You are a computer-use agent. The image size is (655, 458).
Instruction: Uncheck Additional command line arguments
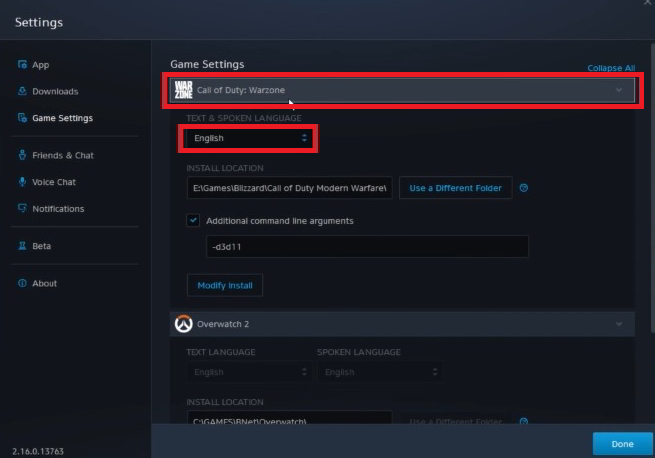point(193,220)
